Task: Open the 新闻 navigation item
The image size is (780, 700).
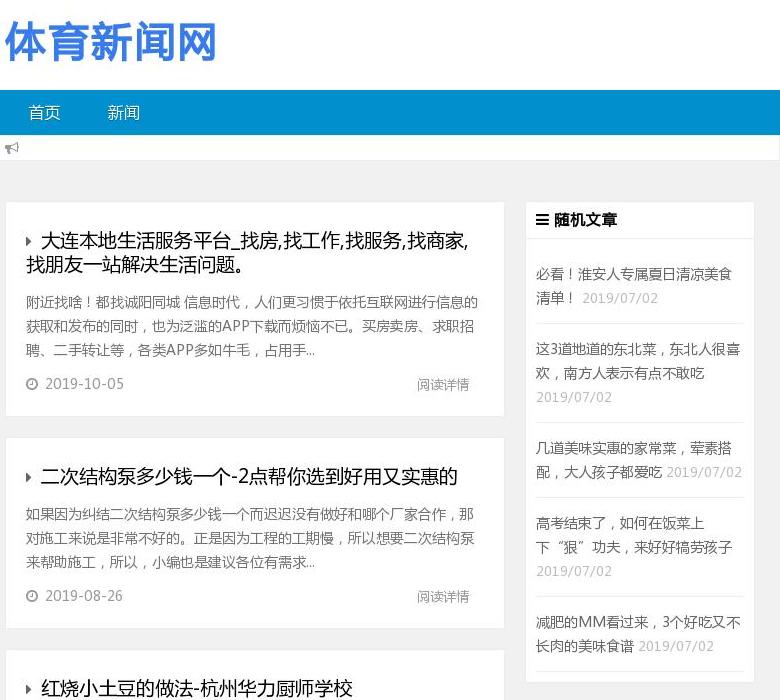Action: [x=123, y=113]
